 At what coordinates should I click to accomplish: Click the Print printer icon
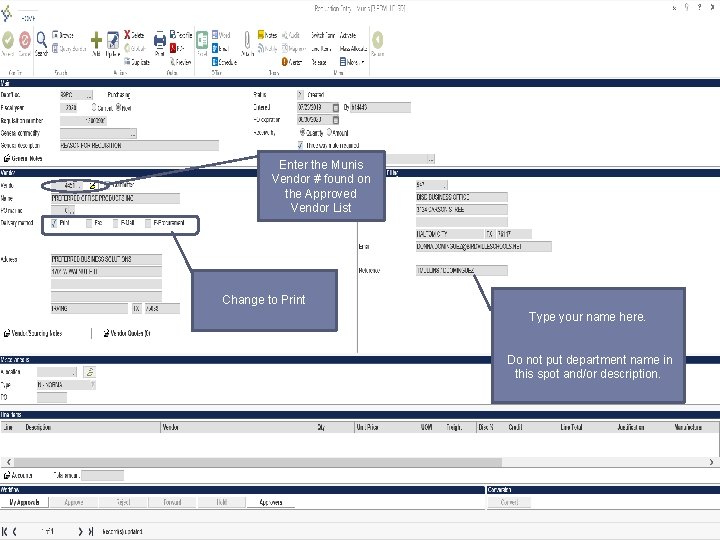(159, 40)
